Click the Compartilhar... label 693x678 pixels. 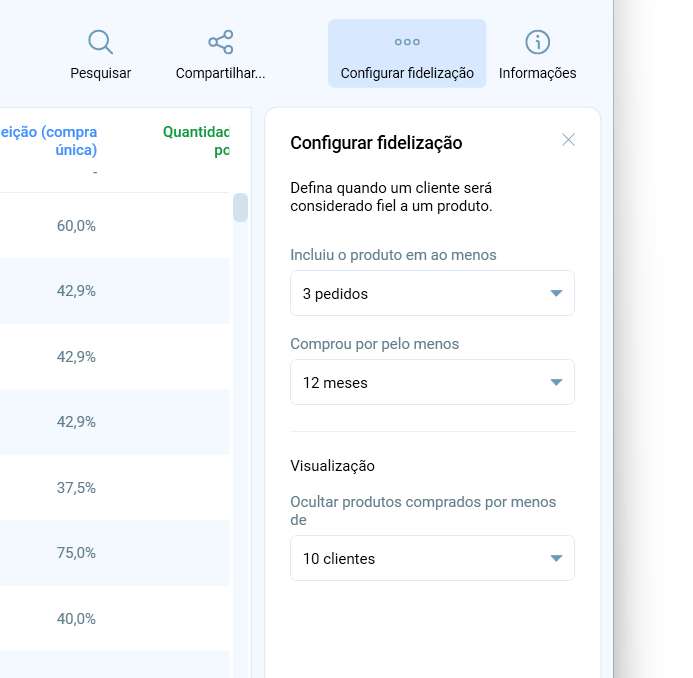click(x=221, y=73)
